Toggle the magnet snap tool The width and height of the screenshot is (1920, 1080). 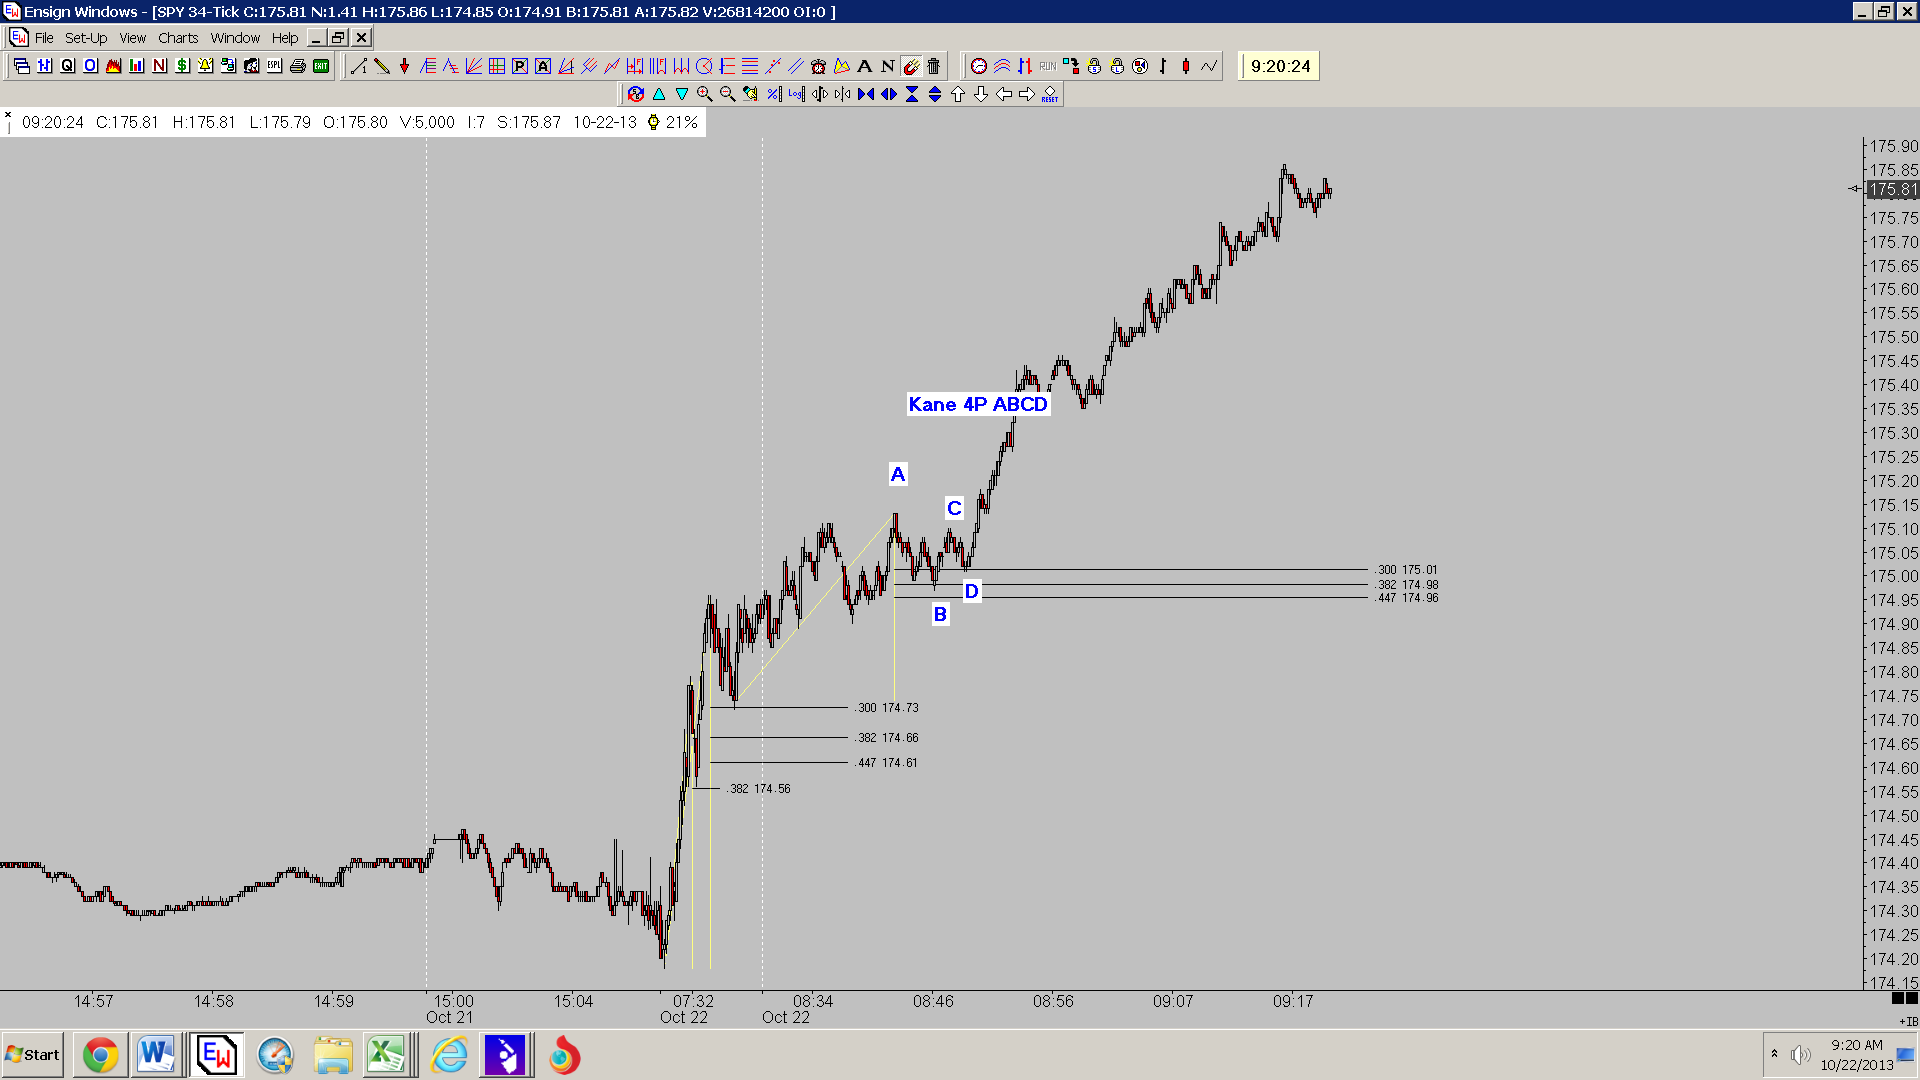910,66
